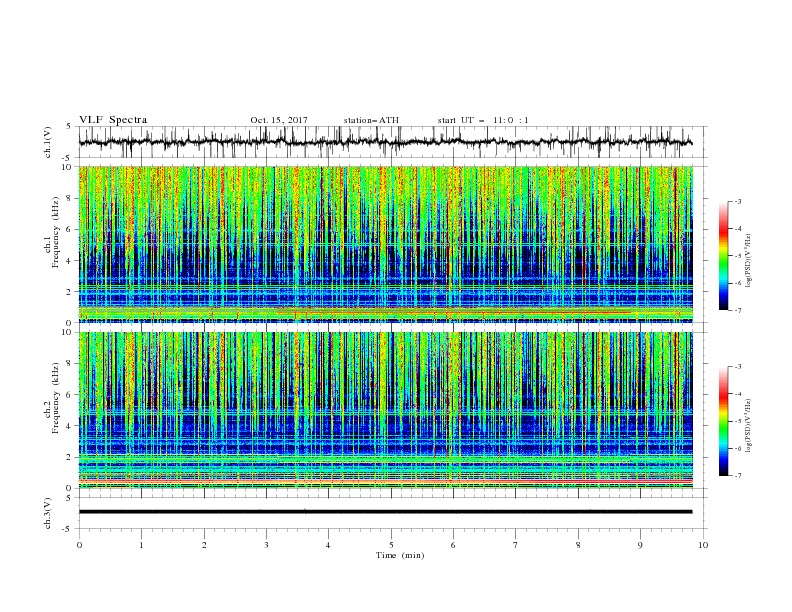Click the ch.1 colorbar "log(PSD)(V²/Hz)" label
Screen dimensions: 792x612
tap(749, 261)
